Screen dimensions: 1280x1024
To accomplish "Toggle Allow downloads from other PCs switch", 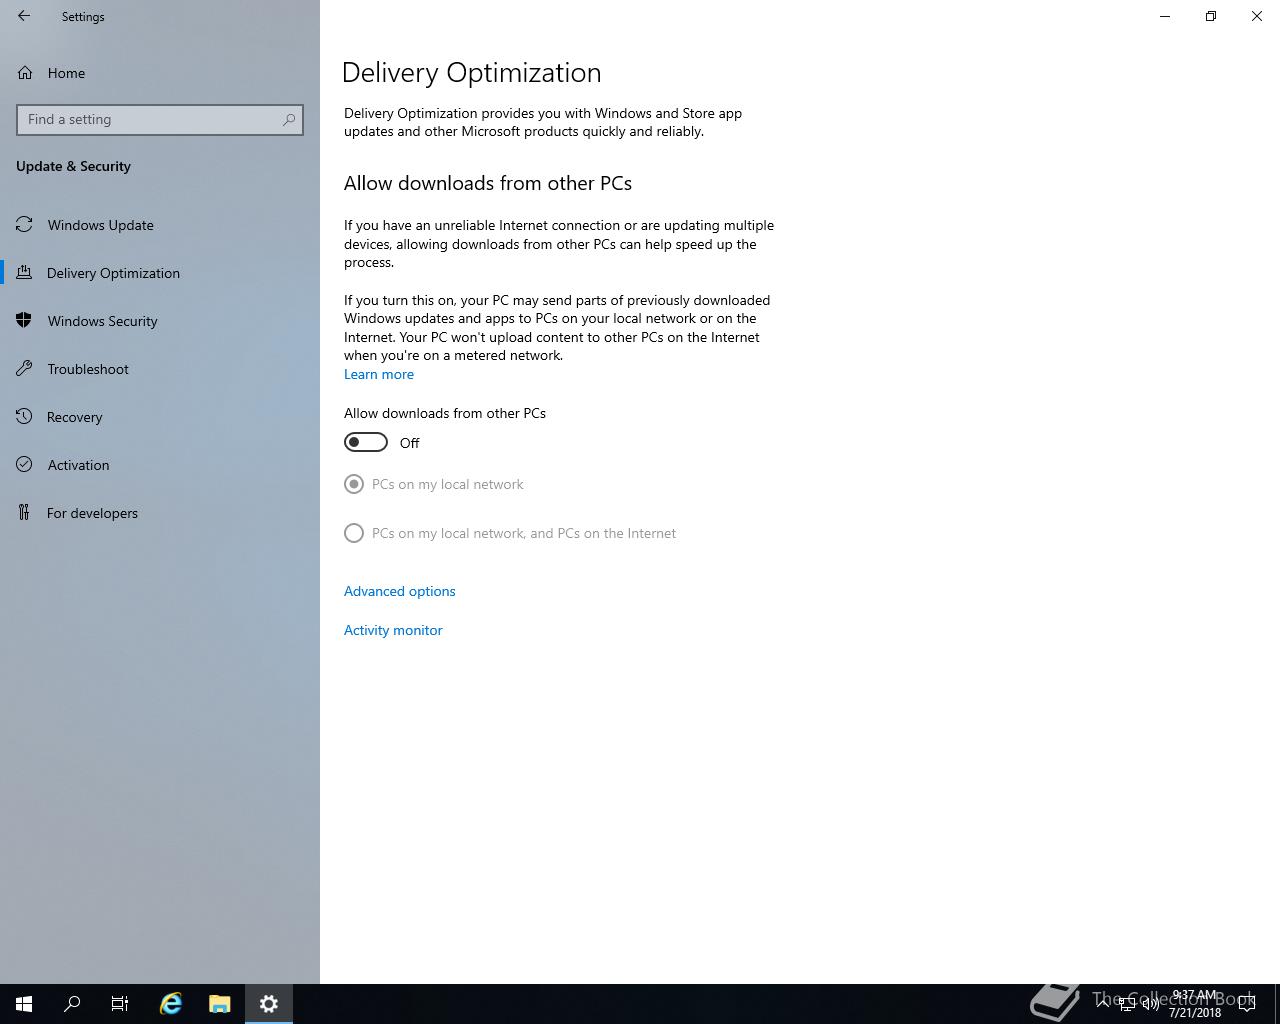I will 366,442.
